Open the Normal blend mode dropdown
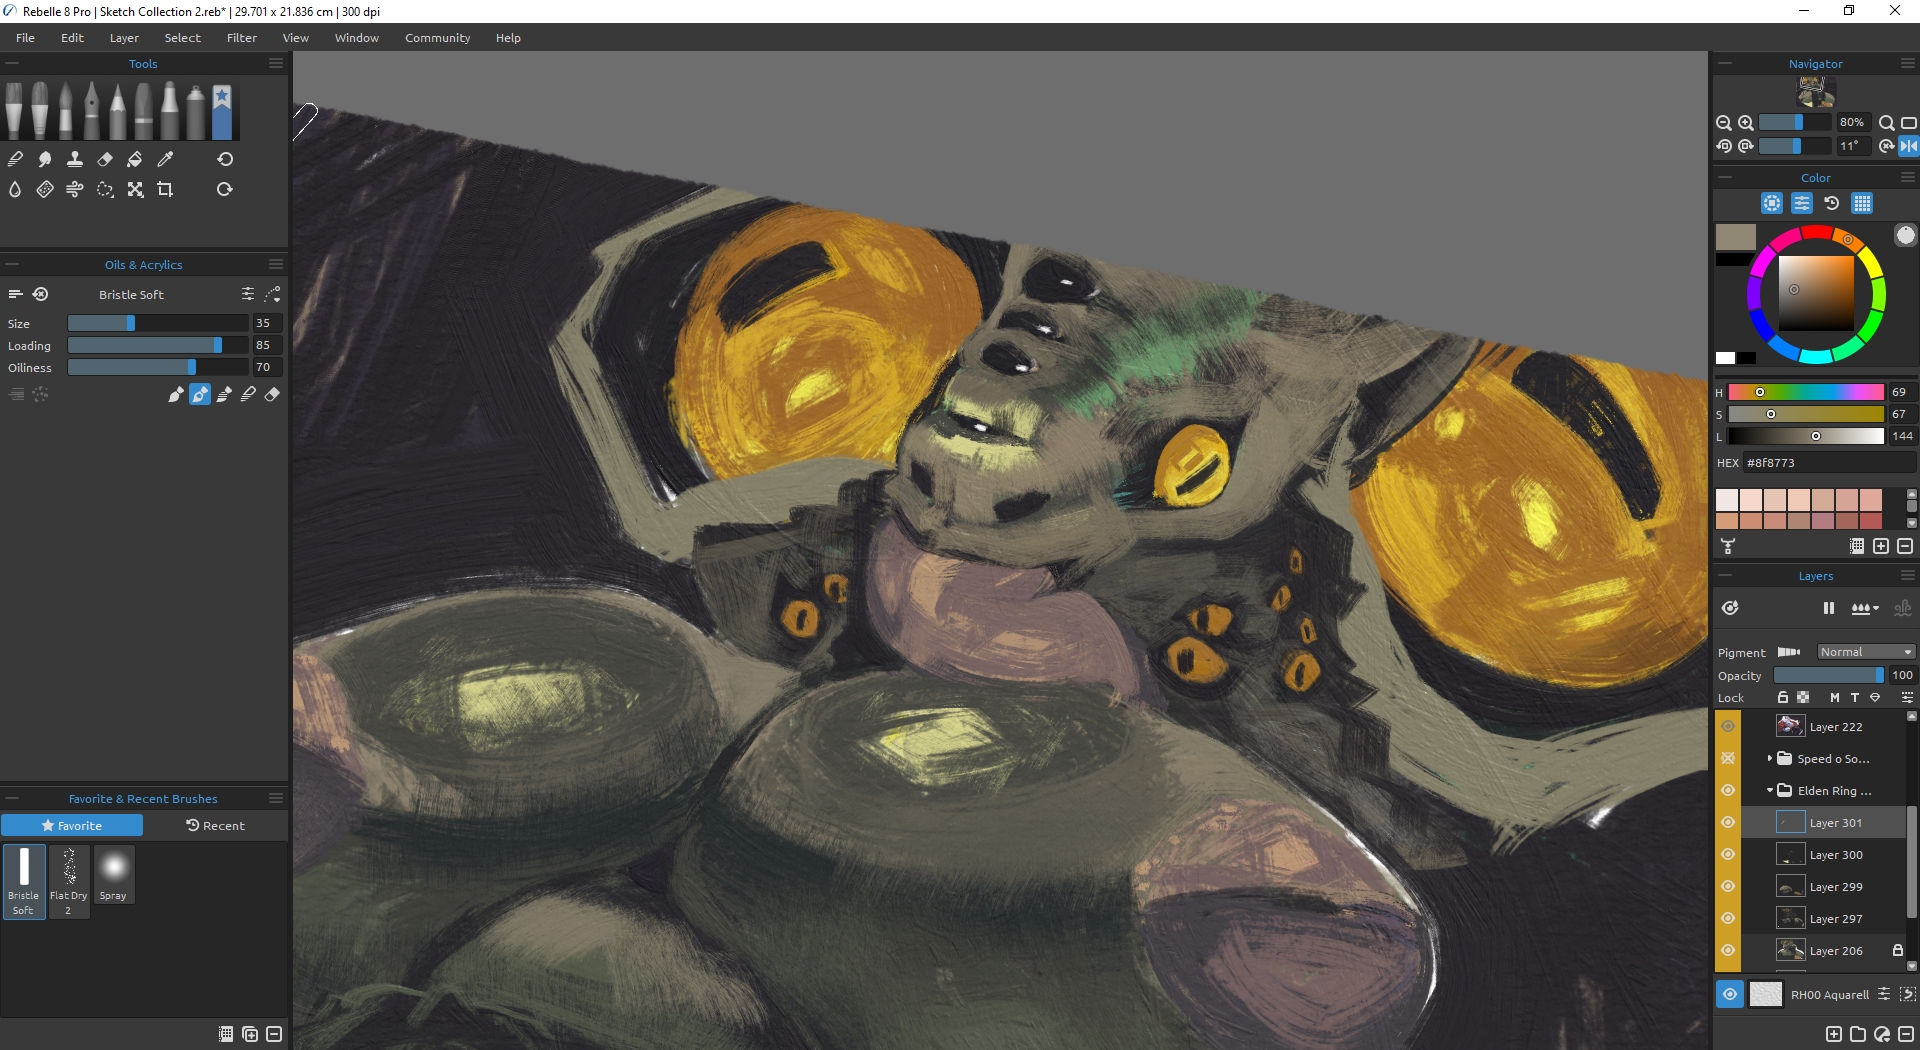The image size is (1920, 1050). coord(1865,652)
